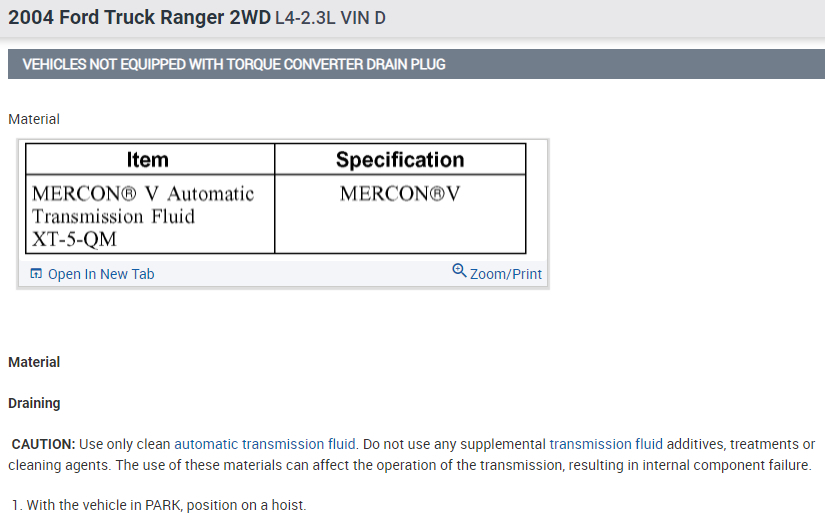This screenshot has height=527, width=825.
Task: Click the Zoom/Print magnifier icon
Action: [x=459, y=270]
